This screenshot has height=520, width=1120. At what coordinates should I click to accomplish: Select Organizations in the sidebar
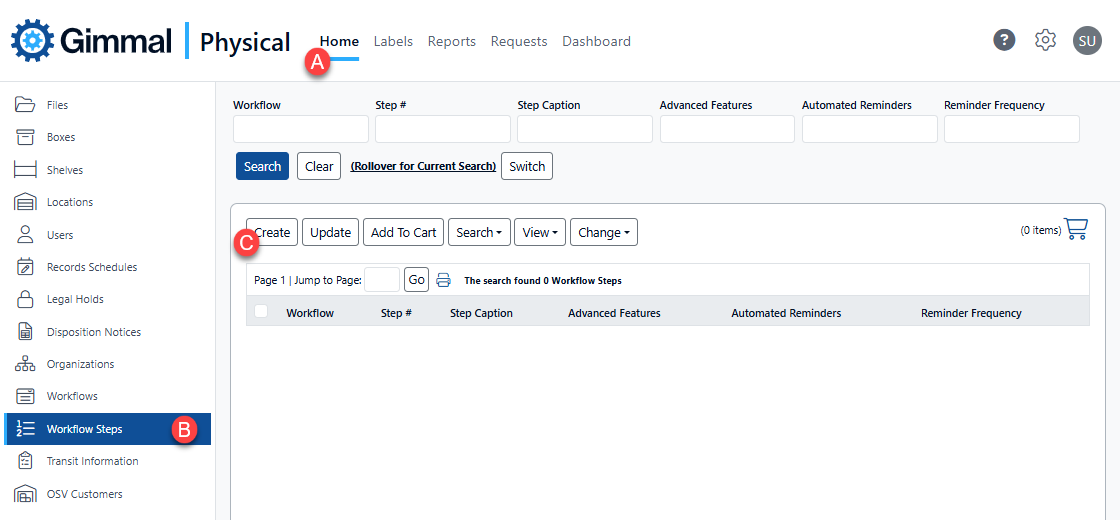80,364
